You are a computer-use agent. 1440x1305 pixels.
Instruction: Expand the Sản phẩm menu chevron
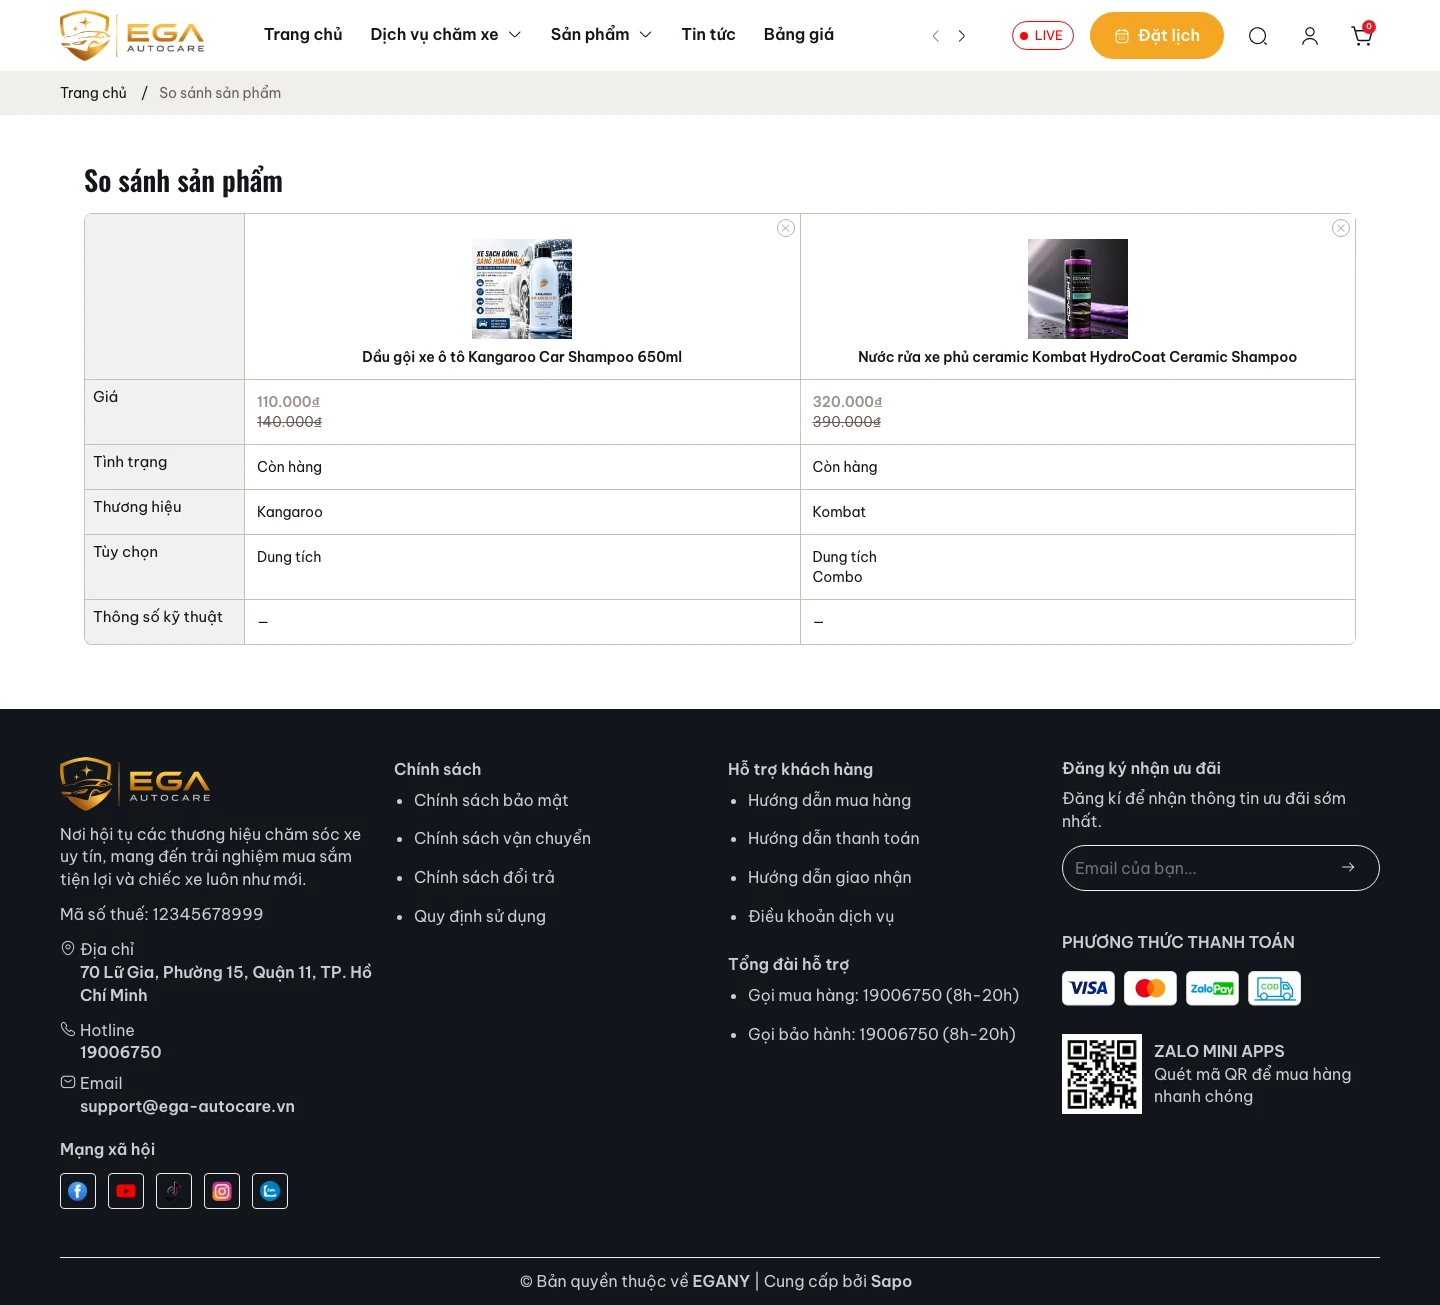click(646, 35)
